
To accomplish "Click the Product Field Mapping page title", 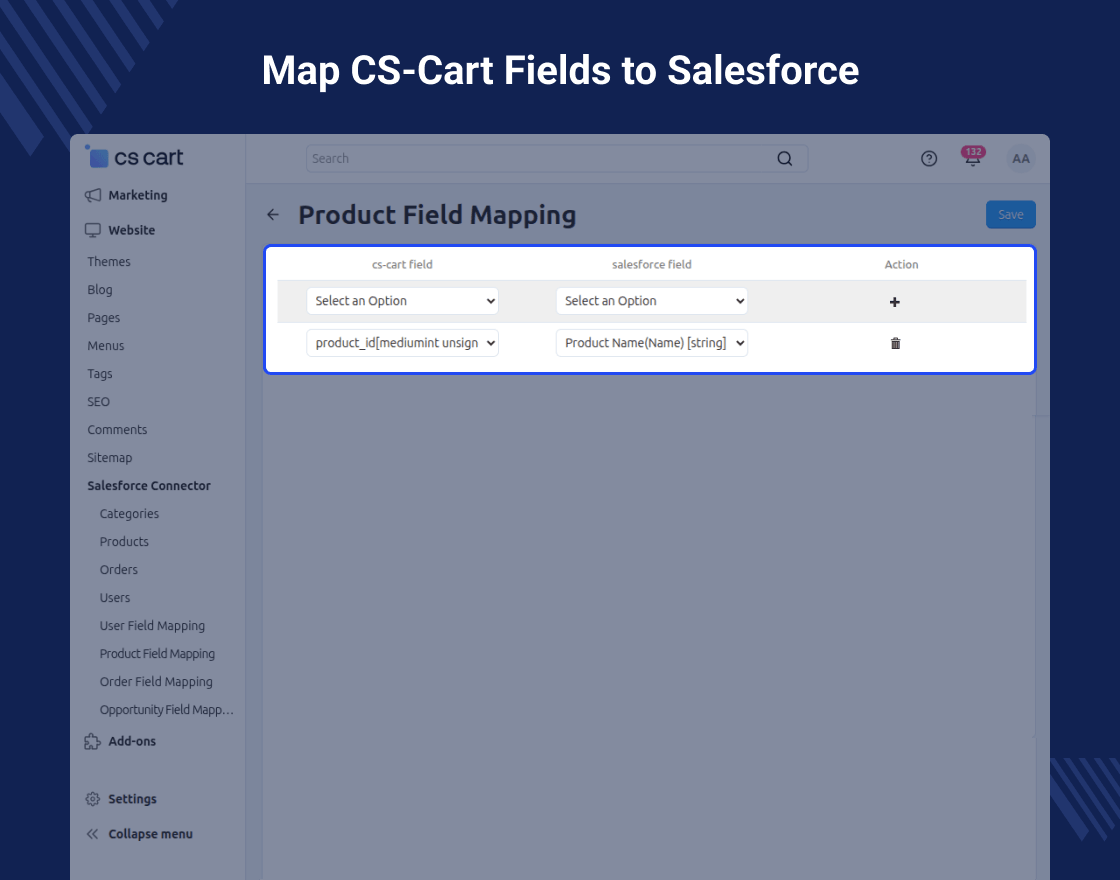I will click(x=437, y=215).
